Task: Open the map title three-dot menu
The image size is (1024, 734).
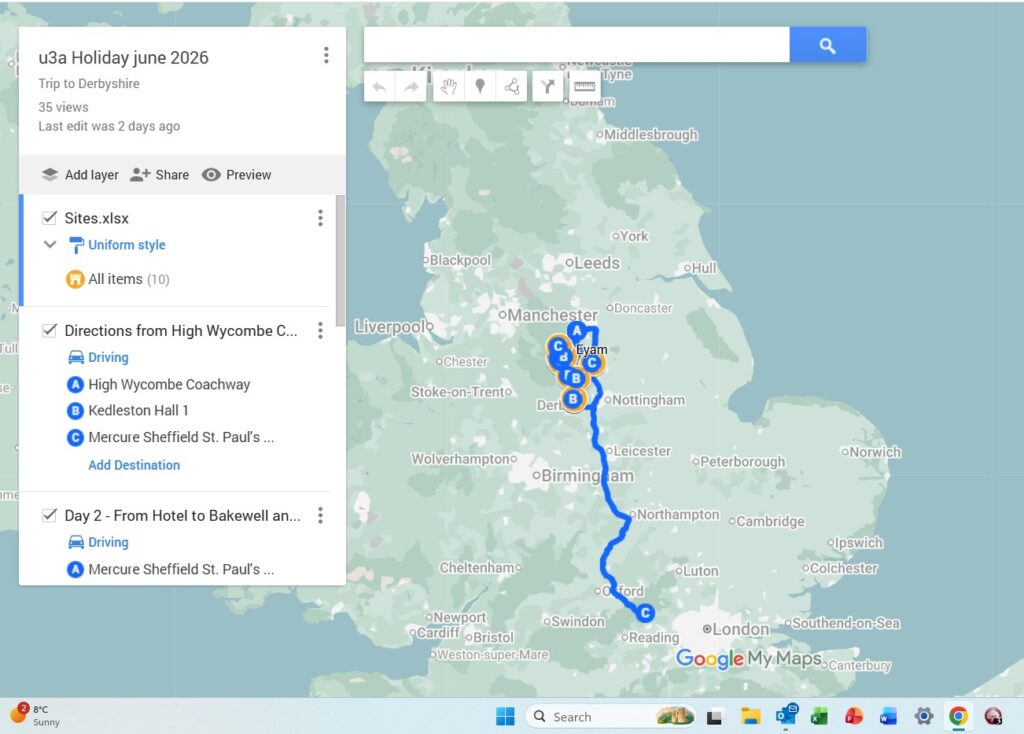Action: [x=326, y=56]
